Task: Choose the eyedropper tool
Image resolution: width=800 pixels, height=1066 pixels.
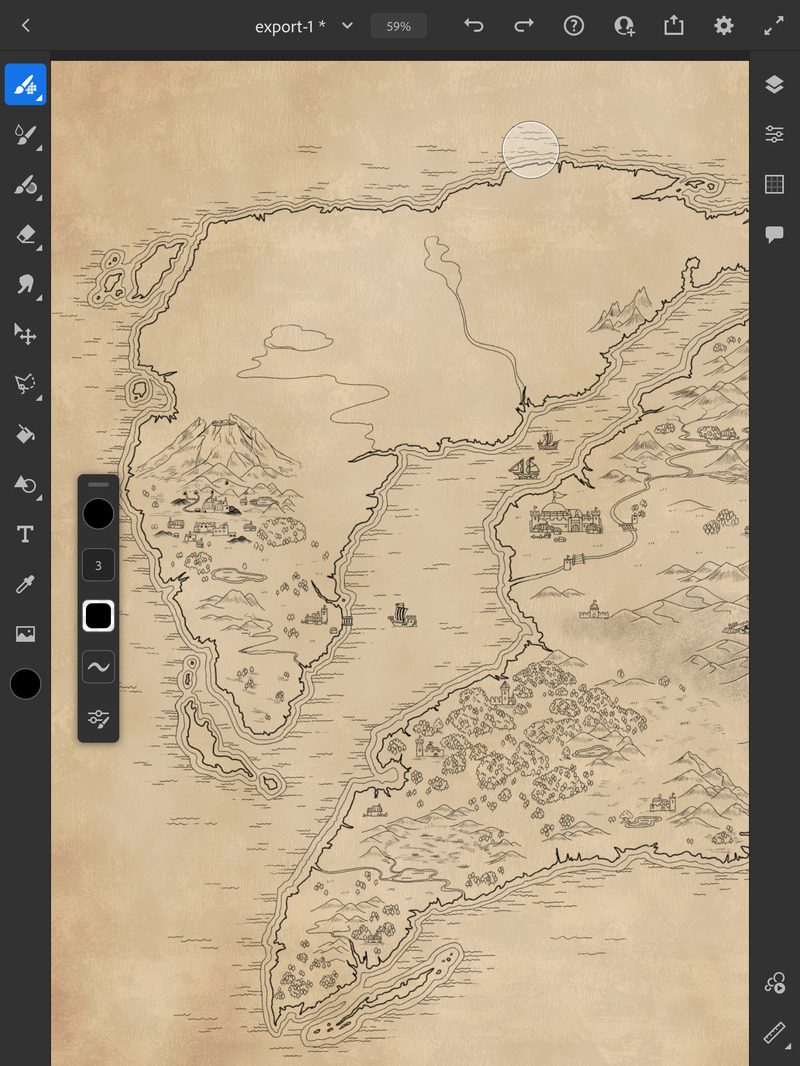Action: pos(25,584)
